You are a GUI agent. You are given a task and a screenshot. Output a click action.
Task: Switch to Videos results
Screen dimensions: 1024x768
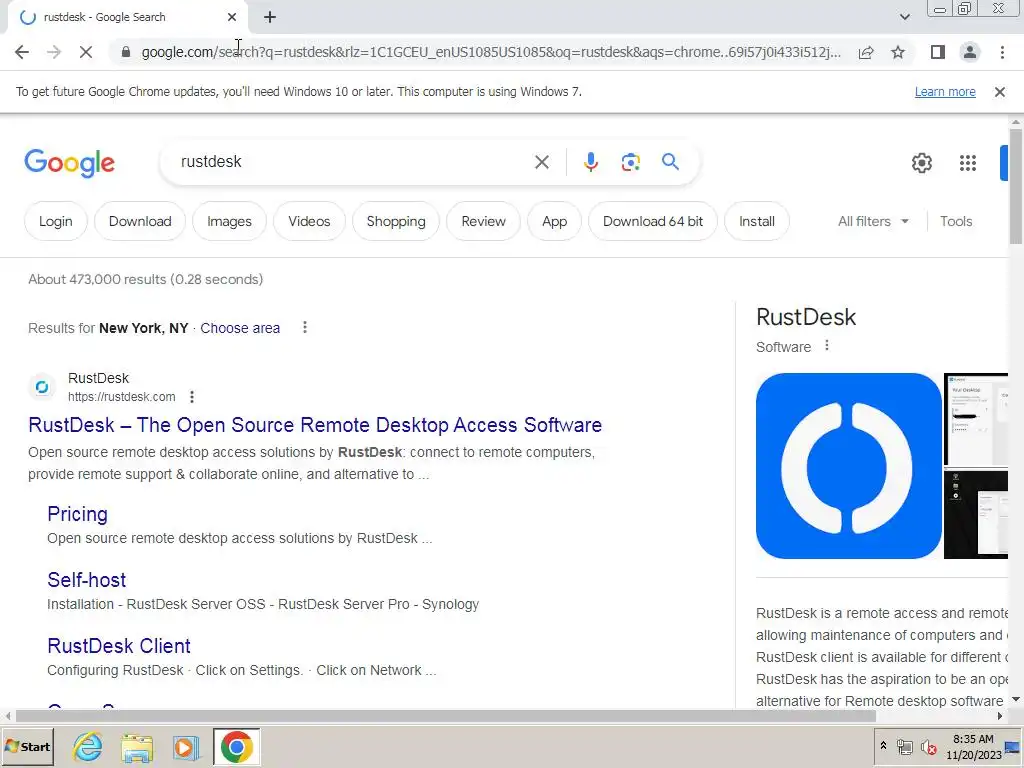pyautogui.click(x=309, y=221)
